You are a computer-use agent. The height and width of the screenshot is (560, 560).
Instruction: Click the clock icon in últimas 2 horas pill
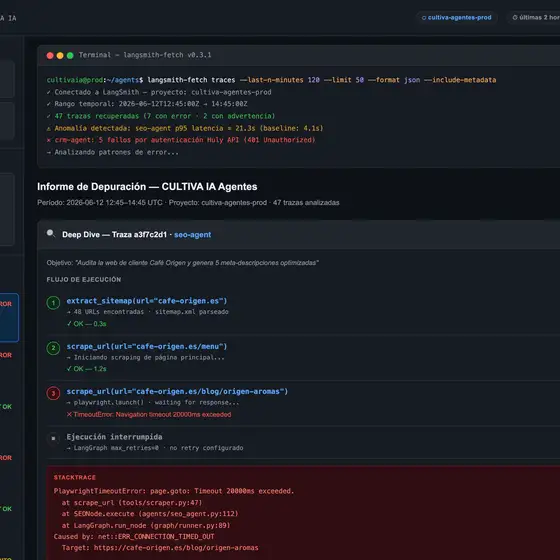(515, 17)
